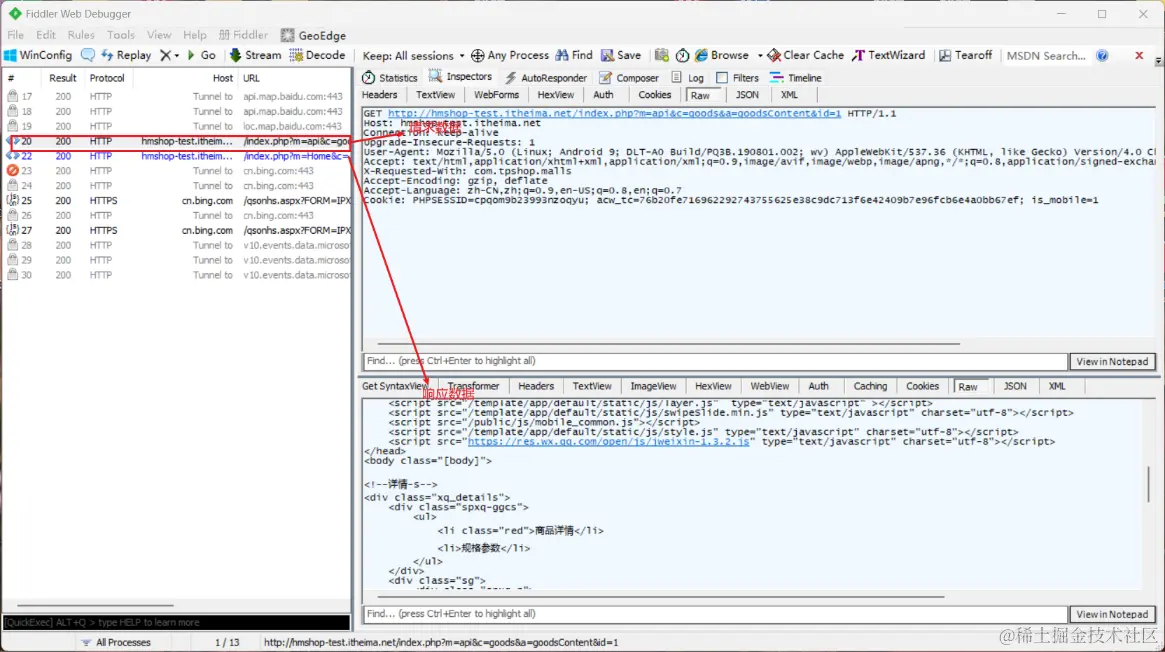
Task: Toggle Decode option in toolbar
Action: click(x=317, y=55)
